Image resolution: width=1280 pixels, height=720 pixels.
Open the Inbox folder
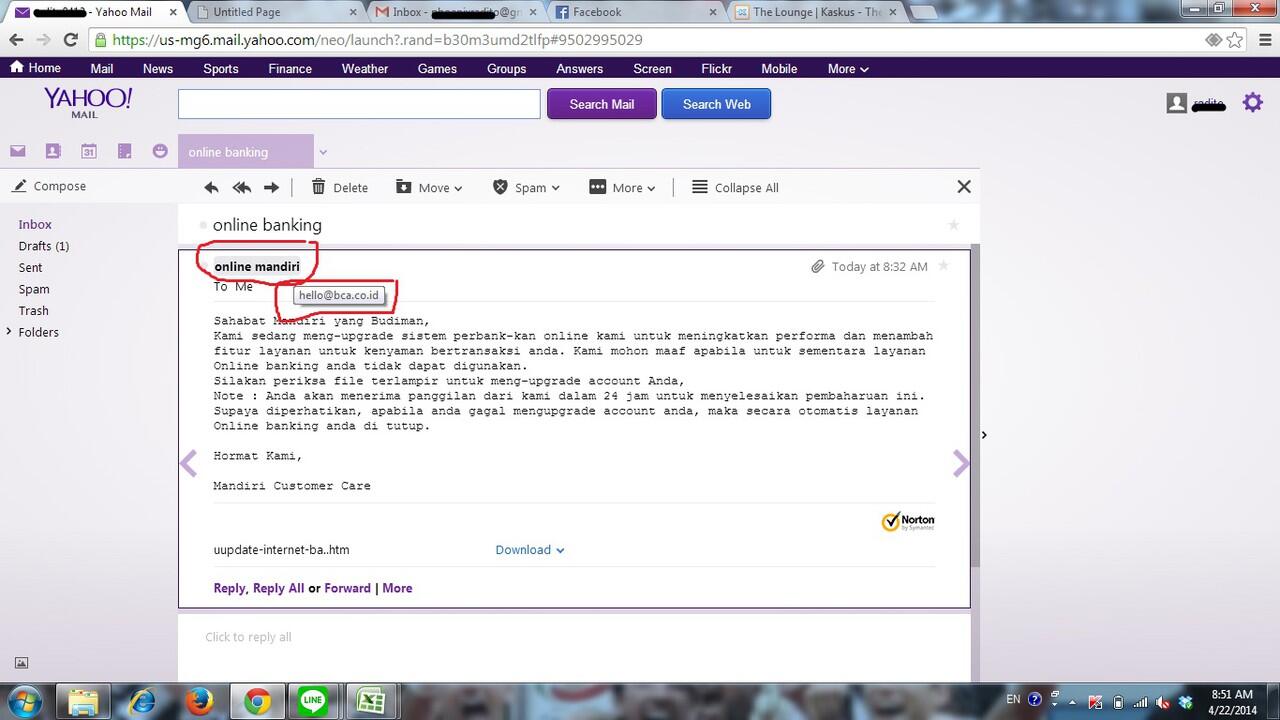point(35,224)
